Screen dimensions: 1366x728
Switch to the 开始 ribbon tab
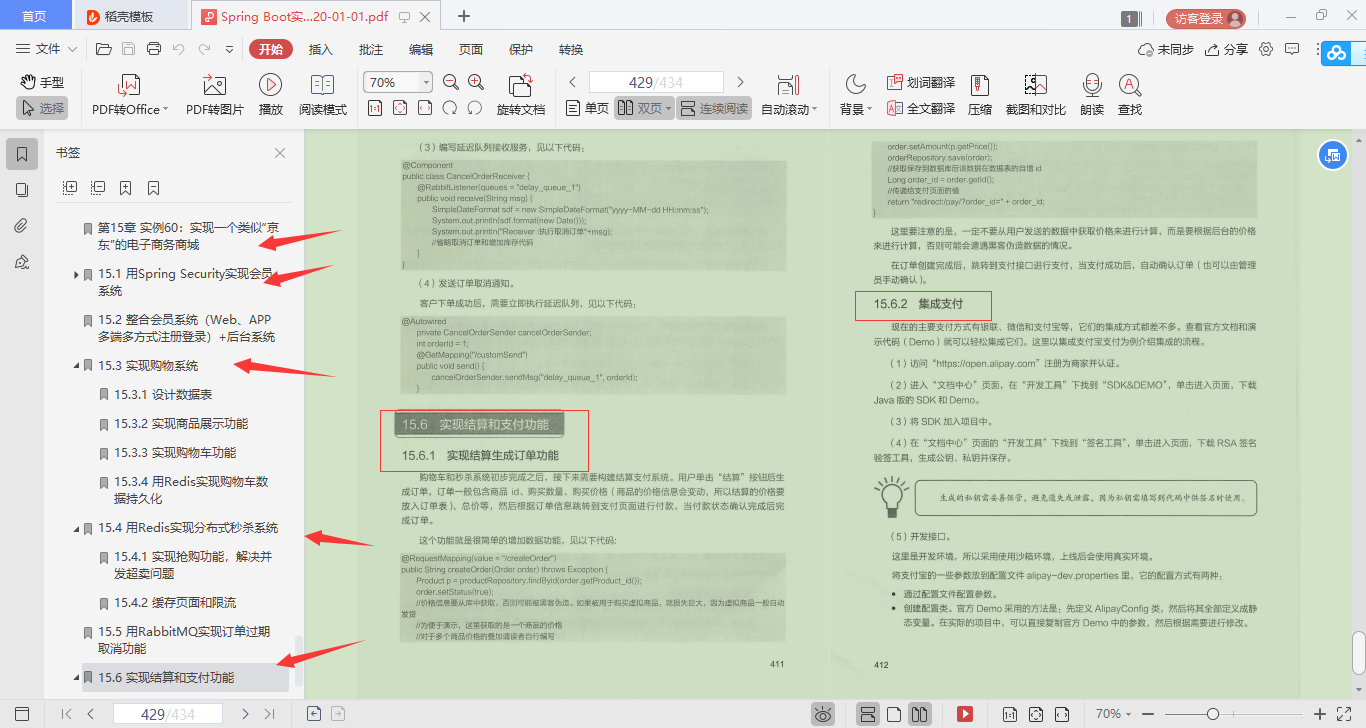click(x=270, y=49)
